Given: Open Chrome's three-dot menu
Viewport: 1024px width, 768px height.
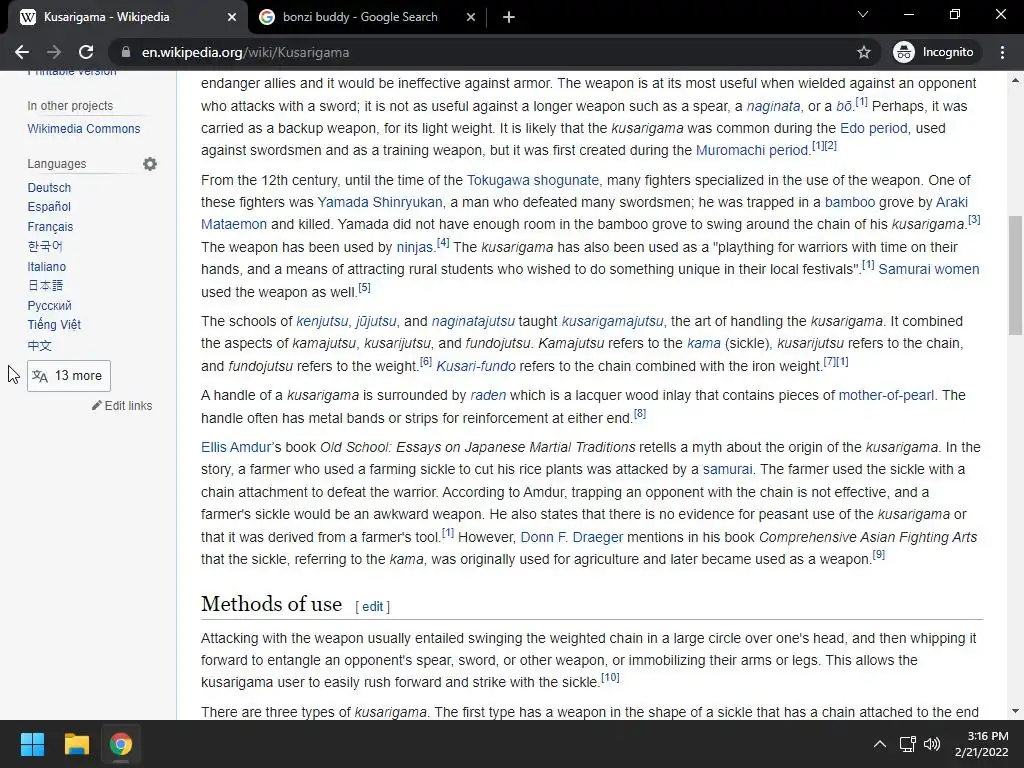Looking at the screenshot, I should coord(1002,52).
